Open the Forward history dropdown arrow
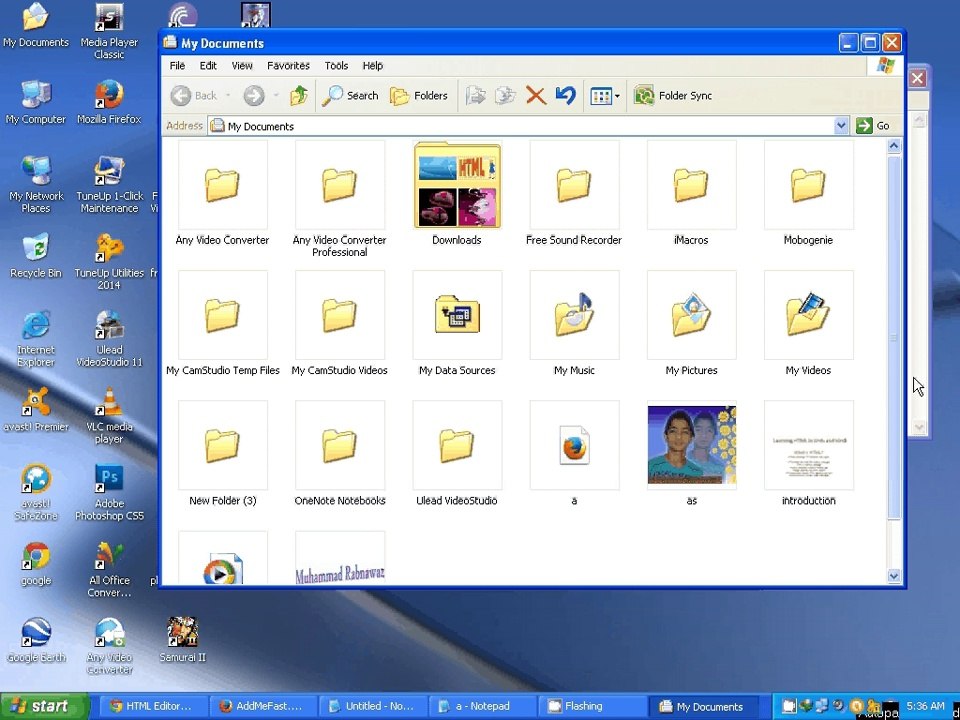Screen dimensions: 960x720 (x=276, y=96)
